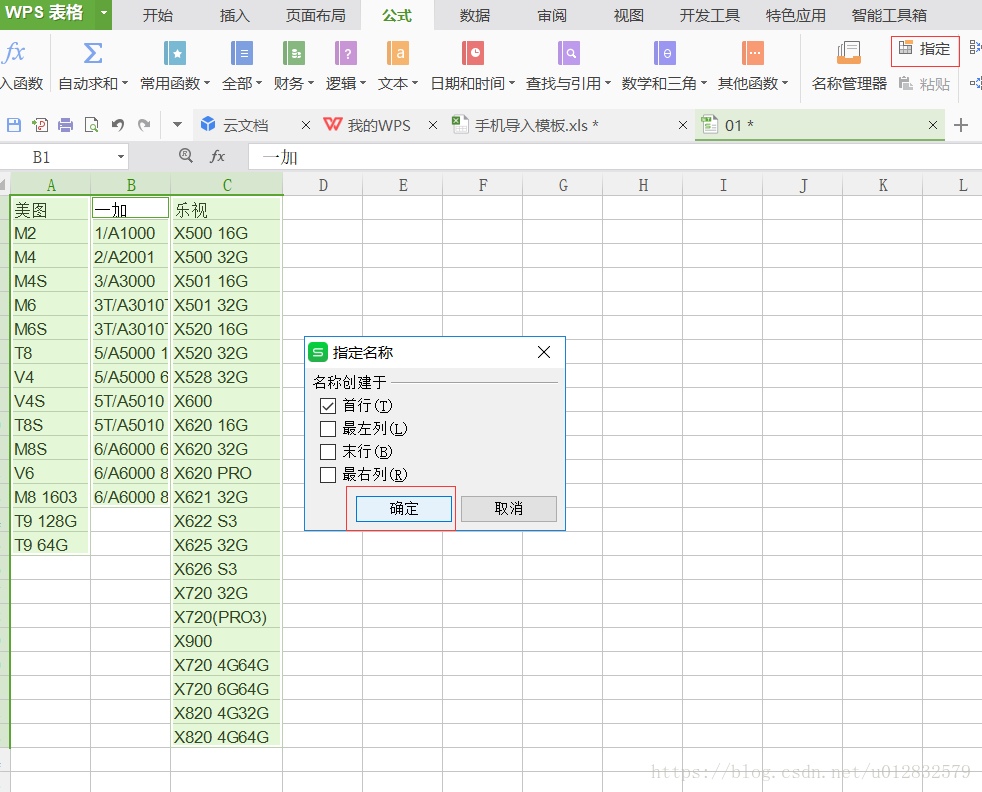Click the WPS 表格 application button

point(48,13)
